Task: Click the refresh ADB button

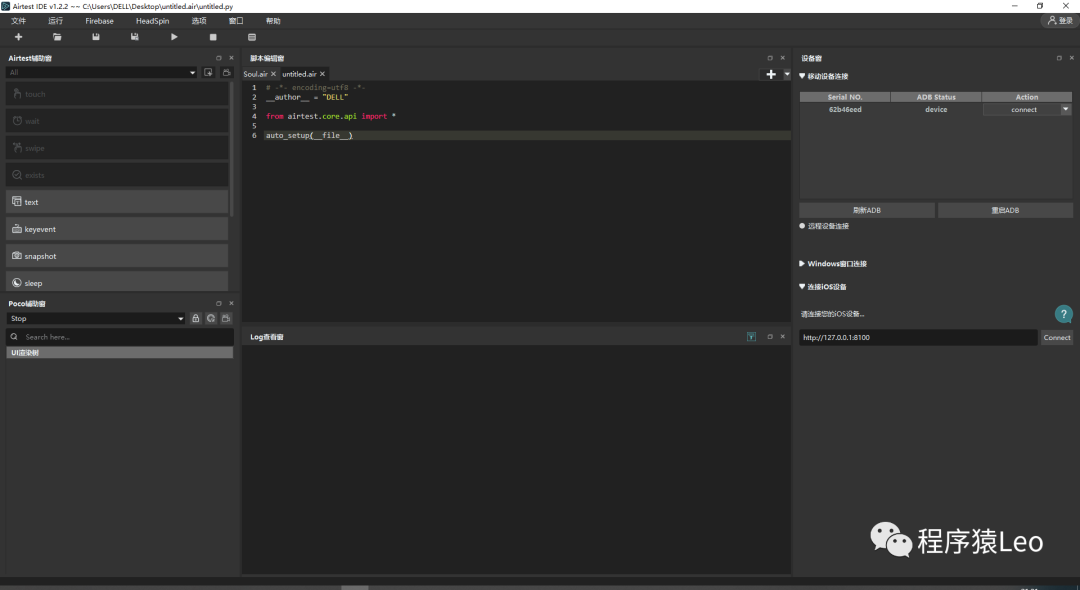Action: (x=866, y=210)
